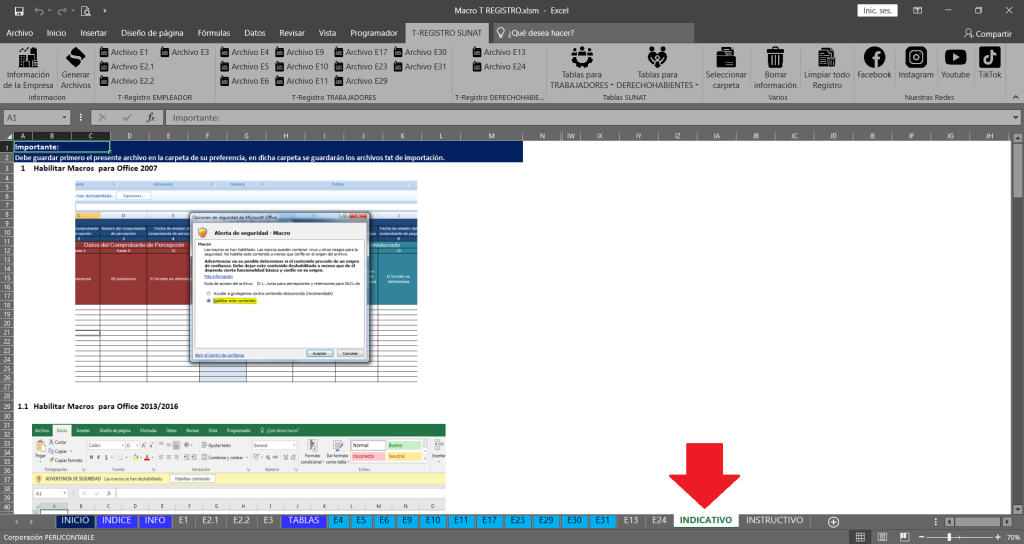Open Archivo E23 in ribbon

[x=361, y=67]
